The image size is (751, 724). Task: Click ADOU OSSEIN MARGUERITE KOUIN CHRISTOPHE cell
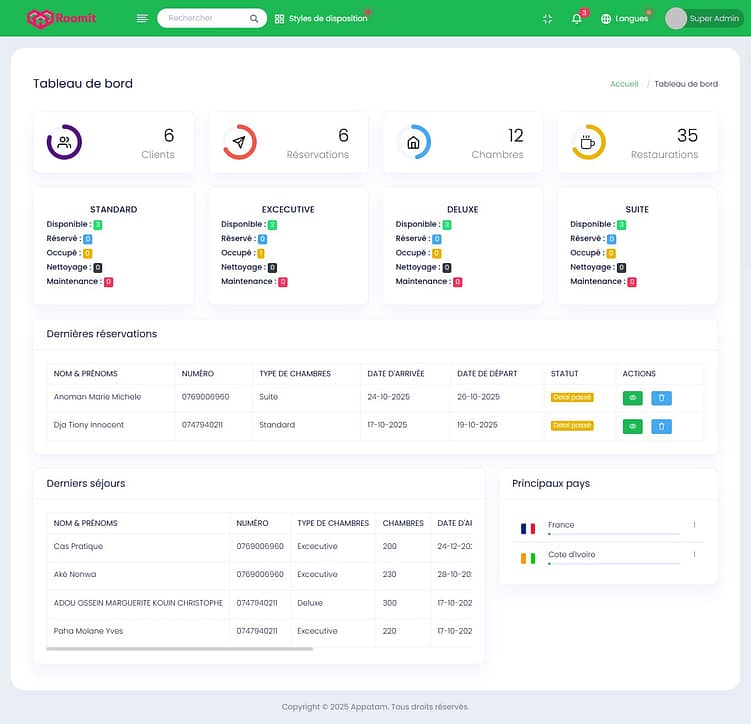click(138, 603)
